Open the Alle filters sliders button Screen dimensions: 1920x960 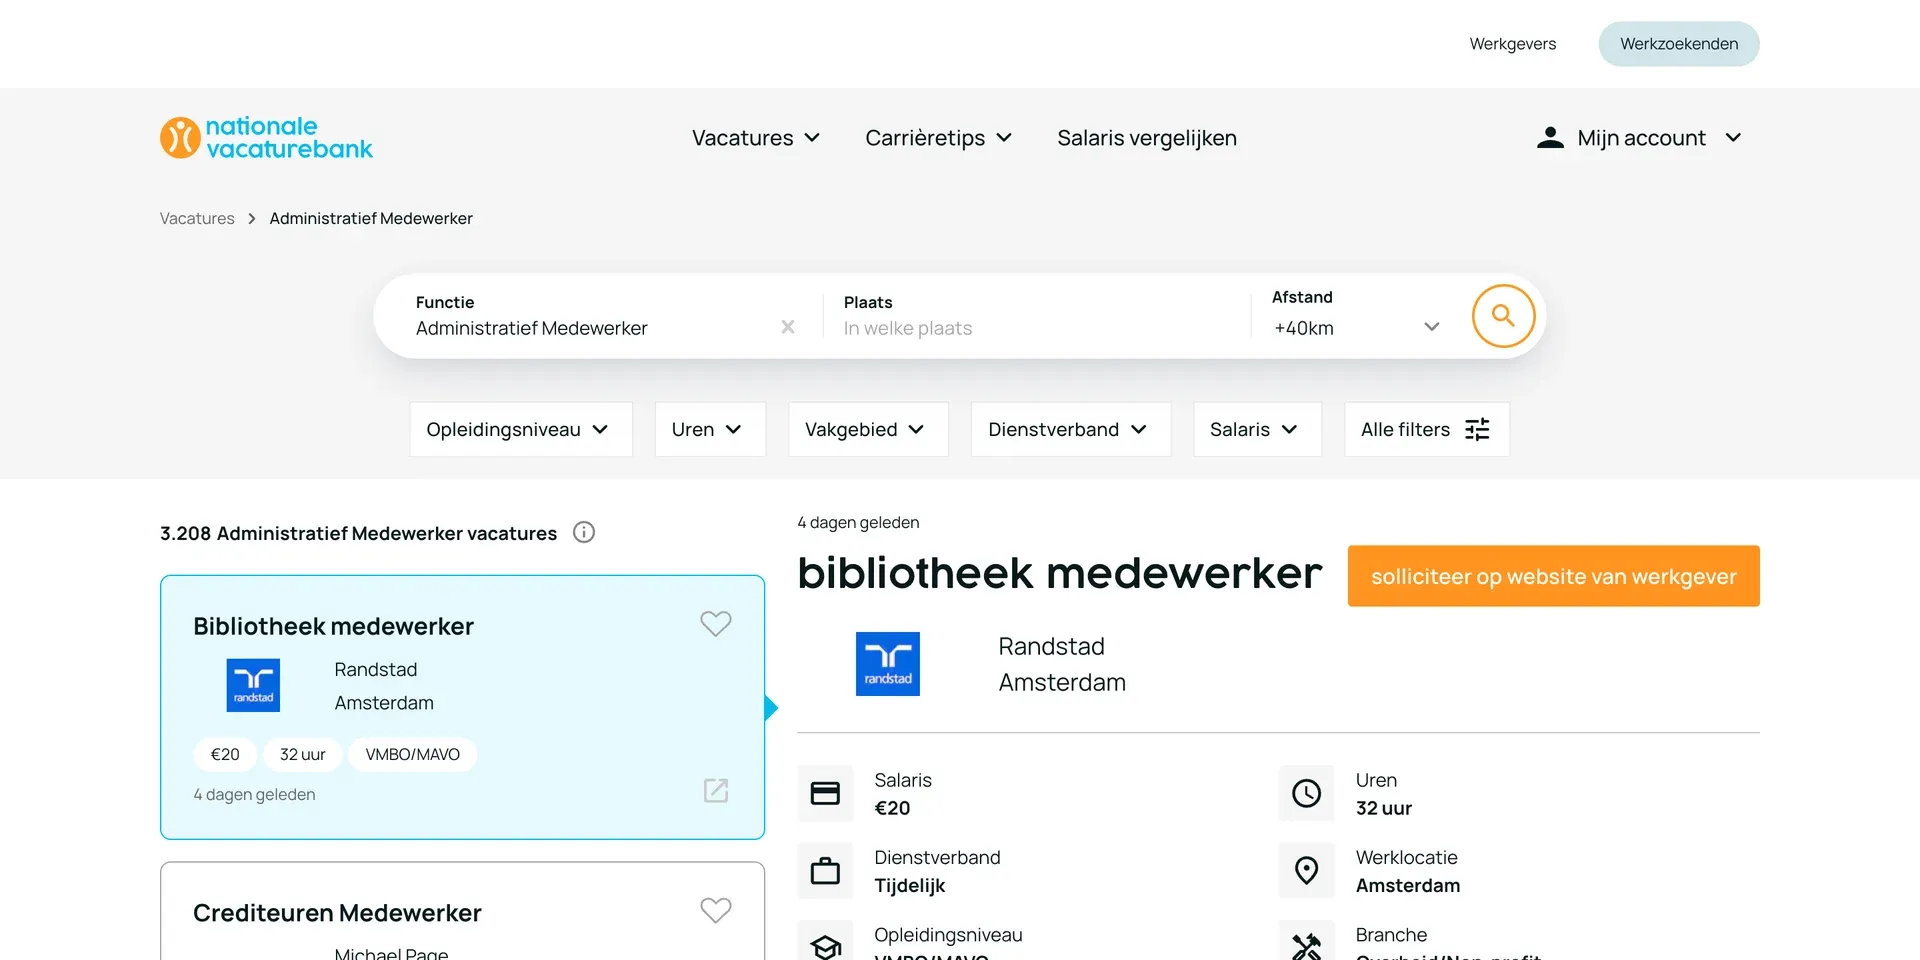pos(1427,430)
